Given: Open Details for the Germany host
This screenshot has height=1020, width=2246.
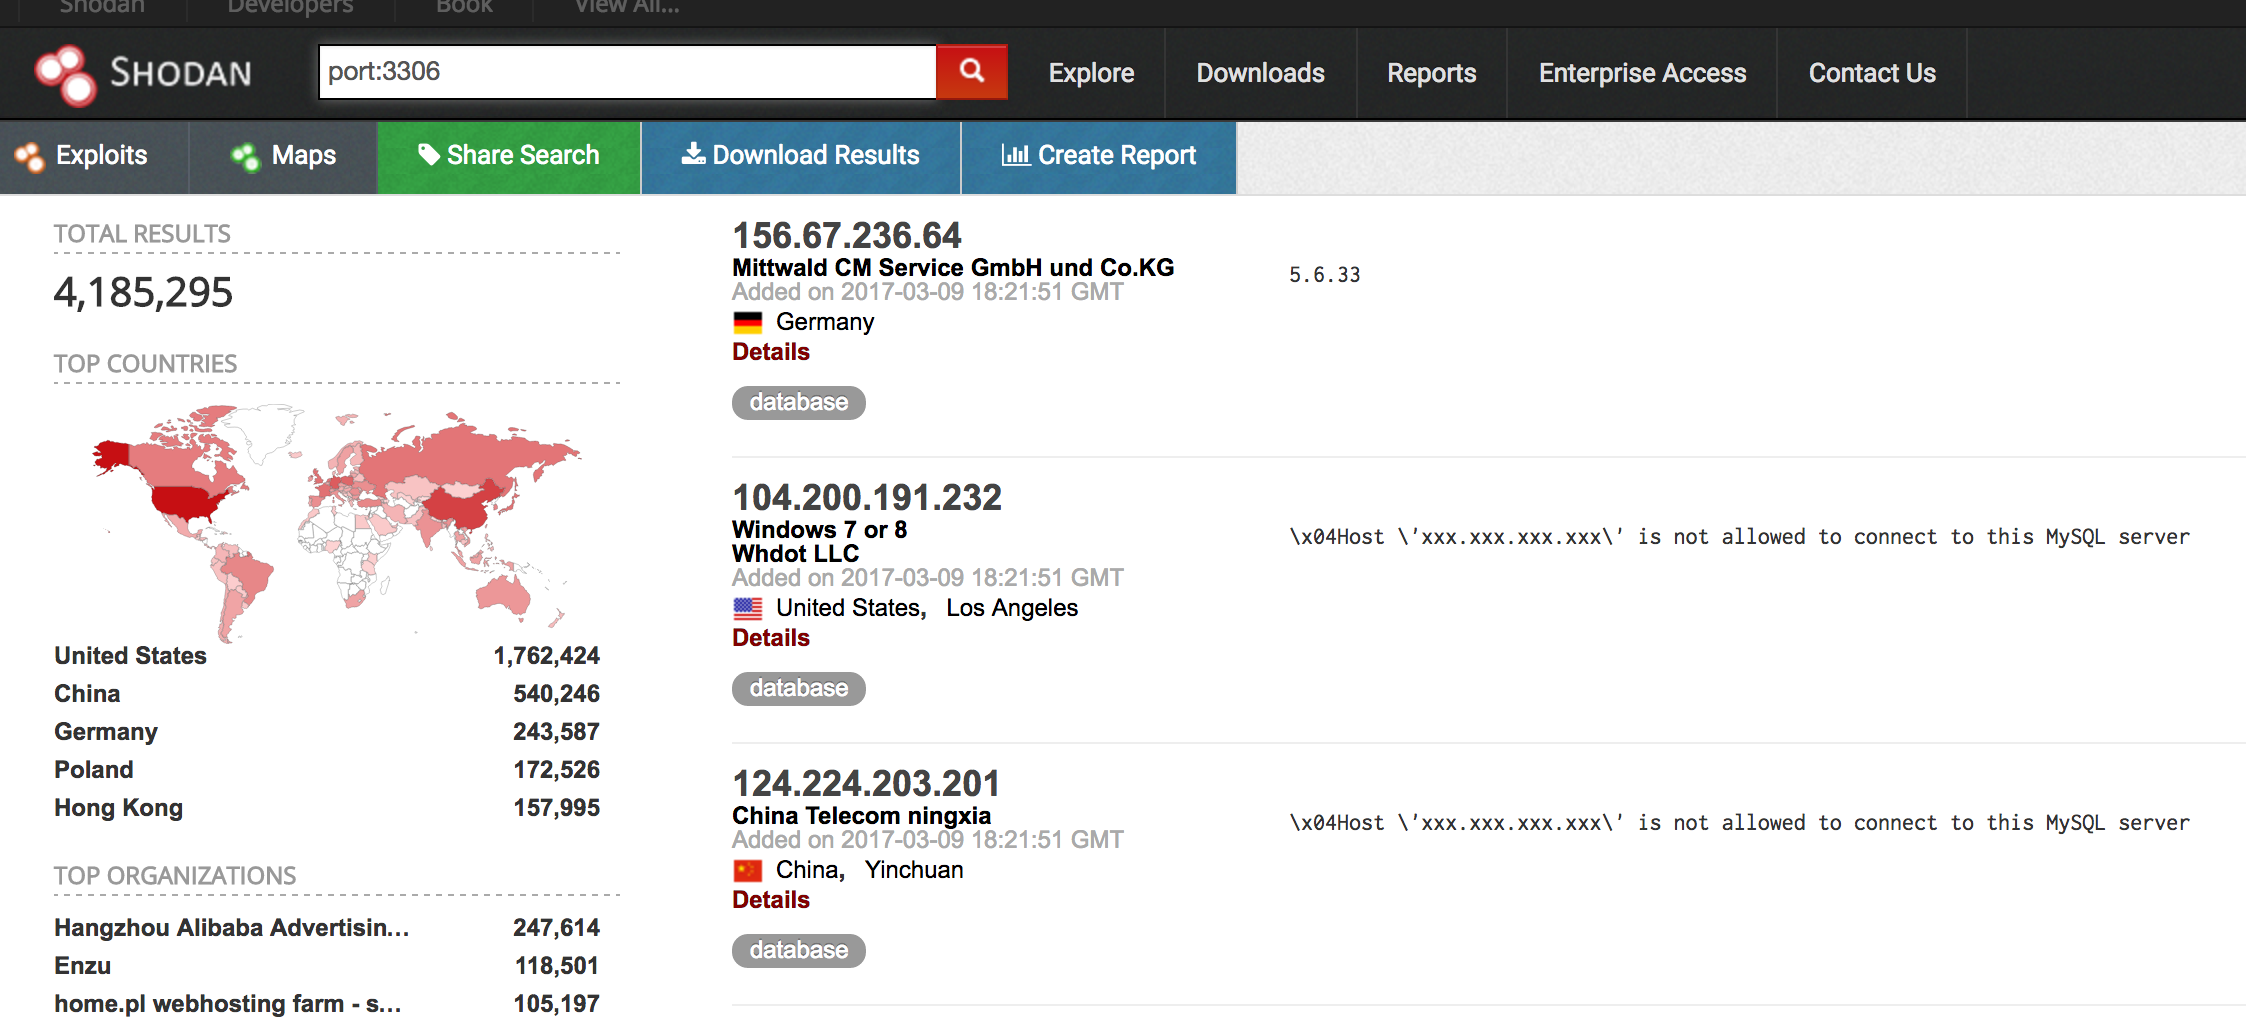Looking at the screenshot, I should coord(770,352).
